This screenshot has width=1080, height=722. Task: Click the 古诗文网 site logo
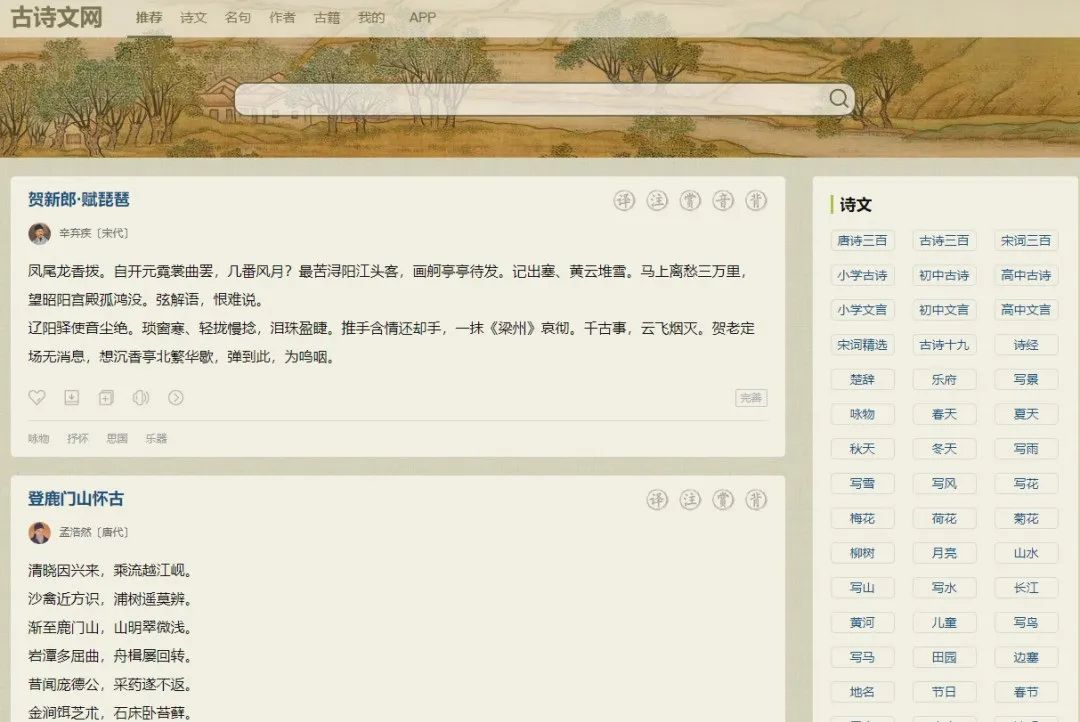pyautogui.click(x=57, y=17)
